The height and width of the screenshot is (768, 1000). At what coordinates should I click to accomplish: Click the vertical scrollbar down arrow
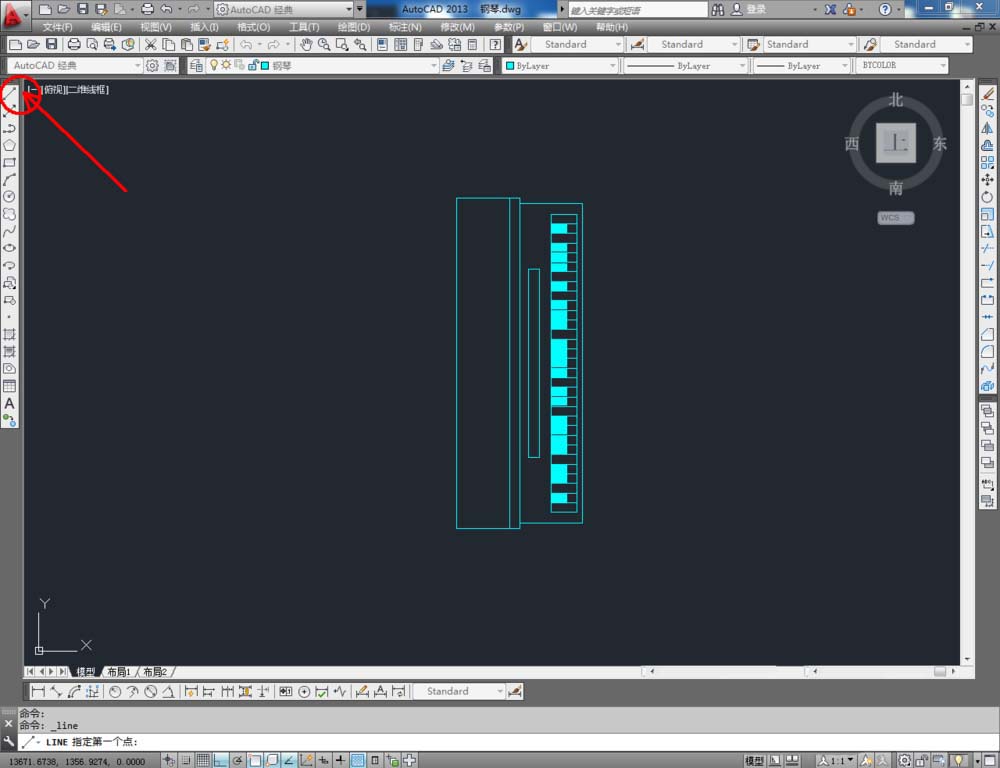click(x=967, y=660)
